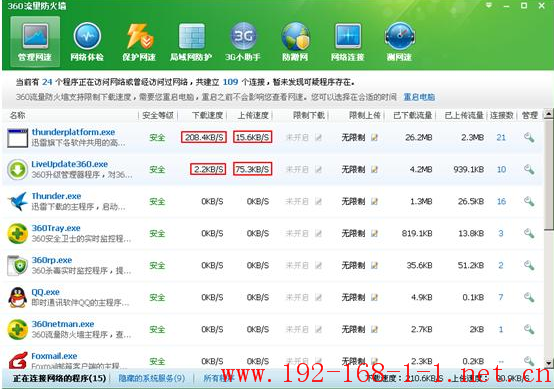Sort by 上传速度 column header
The width and height of the screenshot is (554, 389).
coord(253,115)
